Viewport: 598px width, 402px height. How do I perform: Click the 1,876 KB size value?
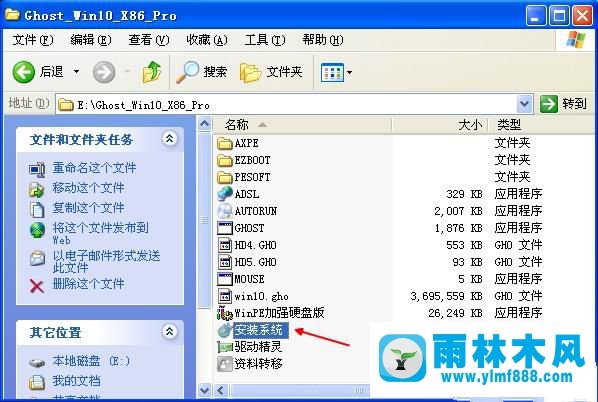[458, 228]
